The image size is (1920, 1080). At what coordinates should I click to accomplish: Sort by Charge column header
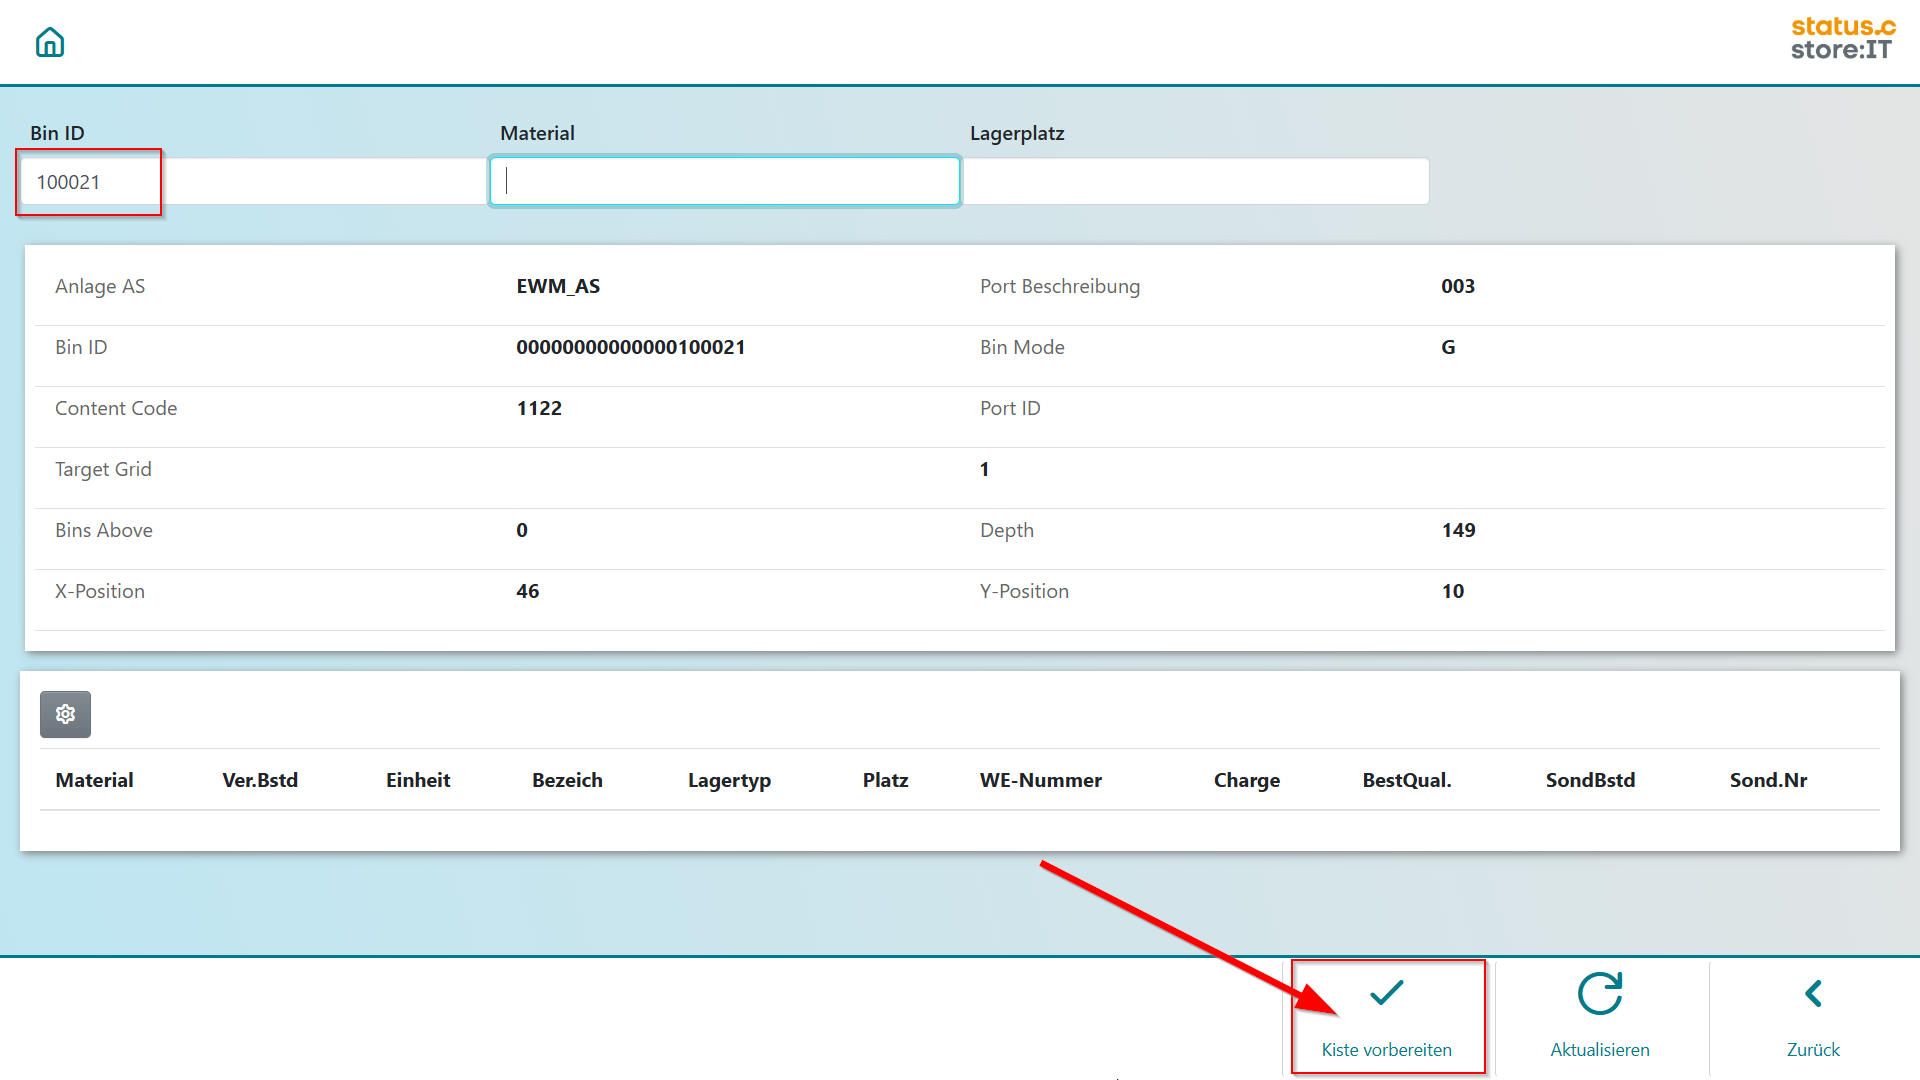click(1246, 780)
